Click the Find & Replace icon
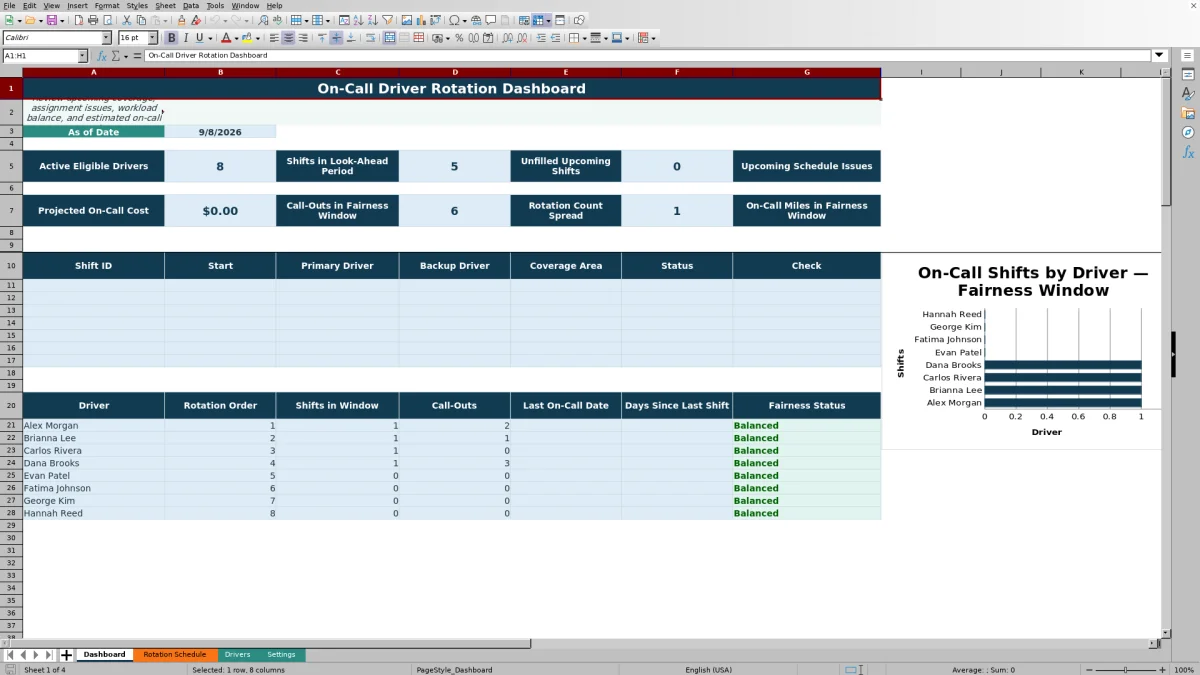Screen dimensions: 1200x675 point(262,20)
